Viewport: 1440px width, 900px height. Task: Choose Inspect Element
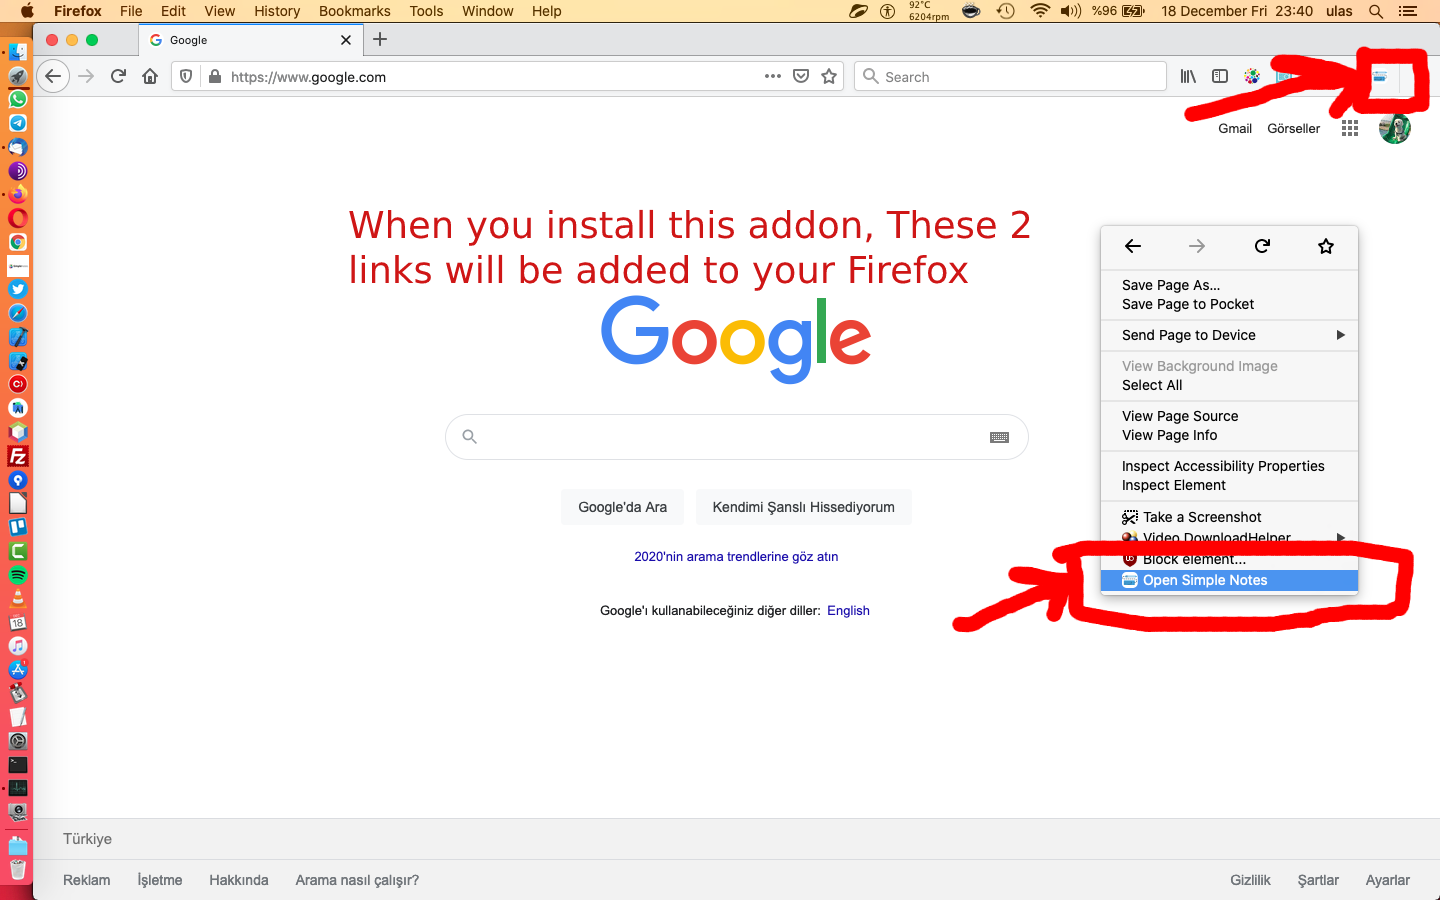(1229, 485)
